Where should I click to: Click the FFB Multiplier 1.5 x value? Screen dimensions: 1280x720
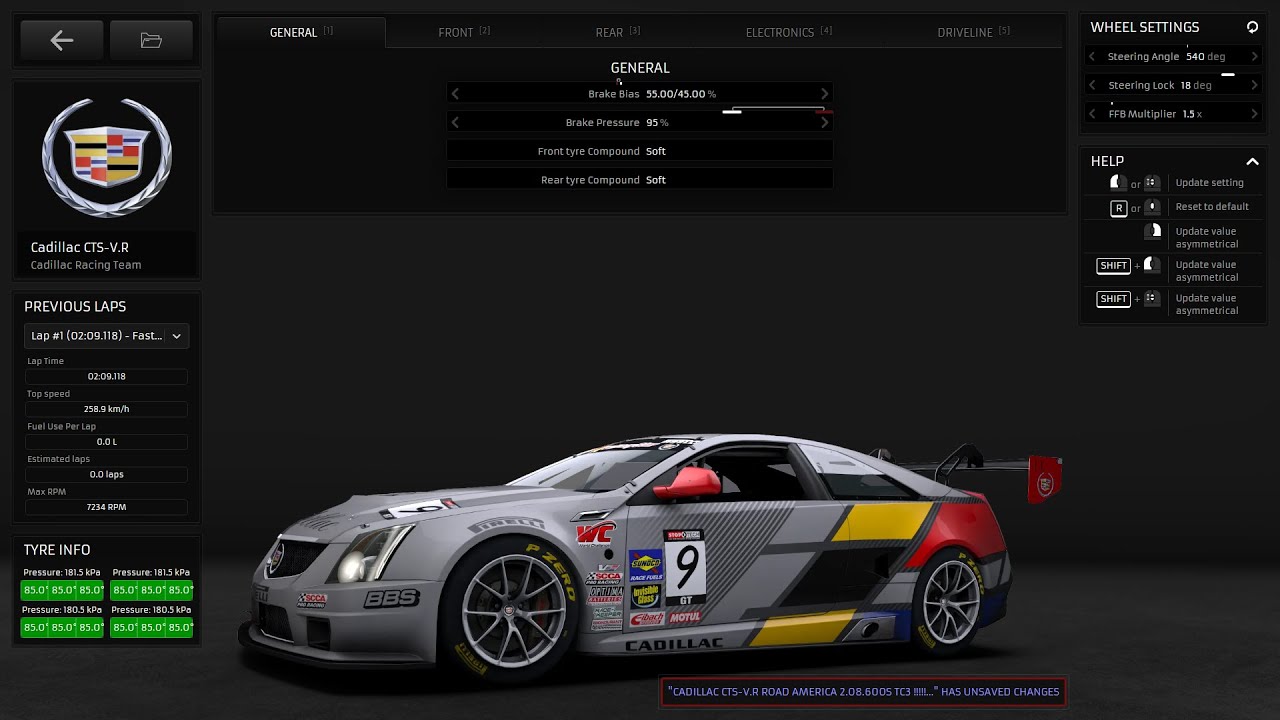(1192, 114)
